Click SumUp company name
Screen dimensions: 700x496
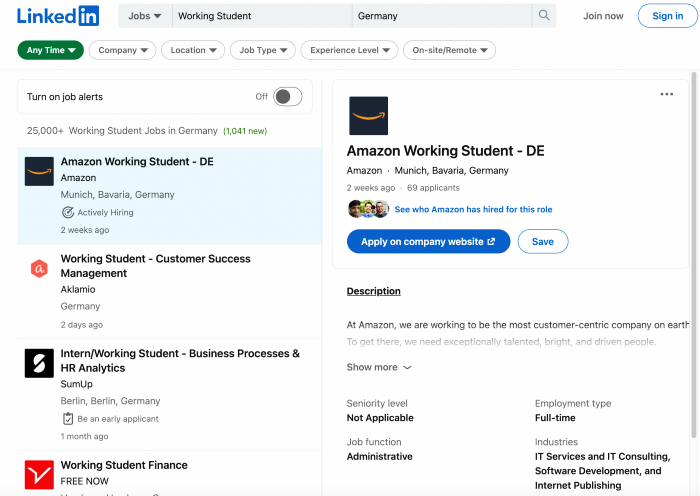(x=76, y=384)
